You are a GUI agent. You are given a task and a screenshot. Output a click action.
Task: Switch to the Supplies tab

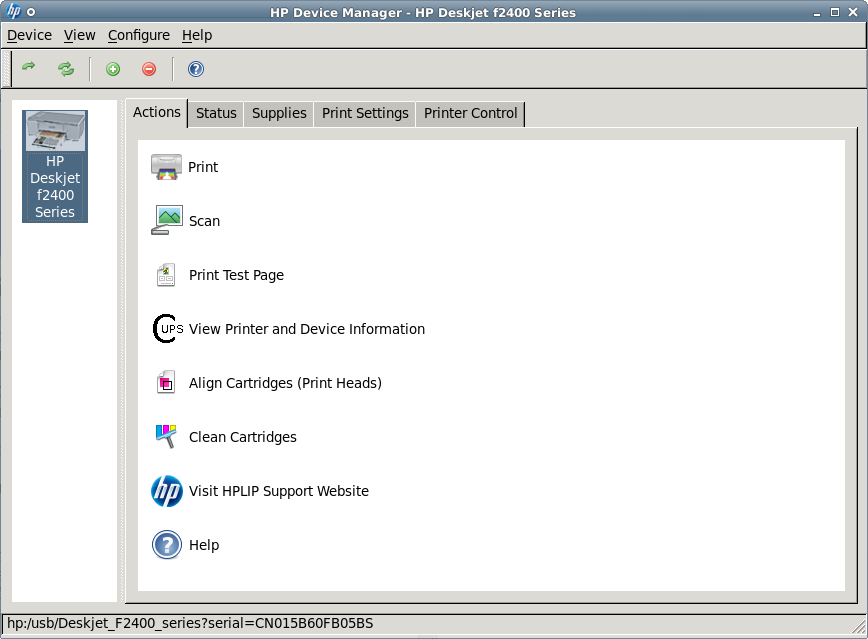279,114
